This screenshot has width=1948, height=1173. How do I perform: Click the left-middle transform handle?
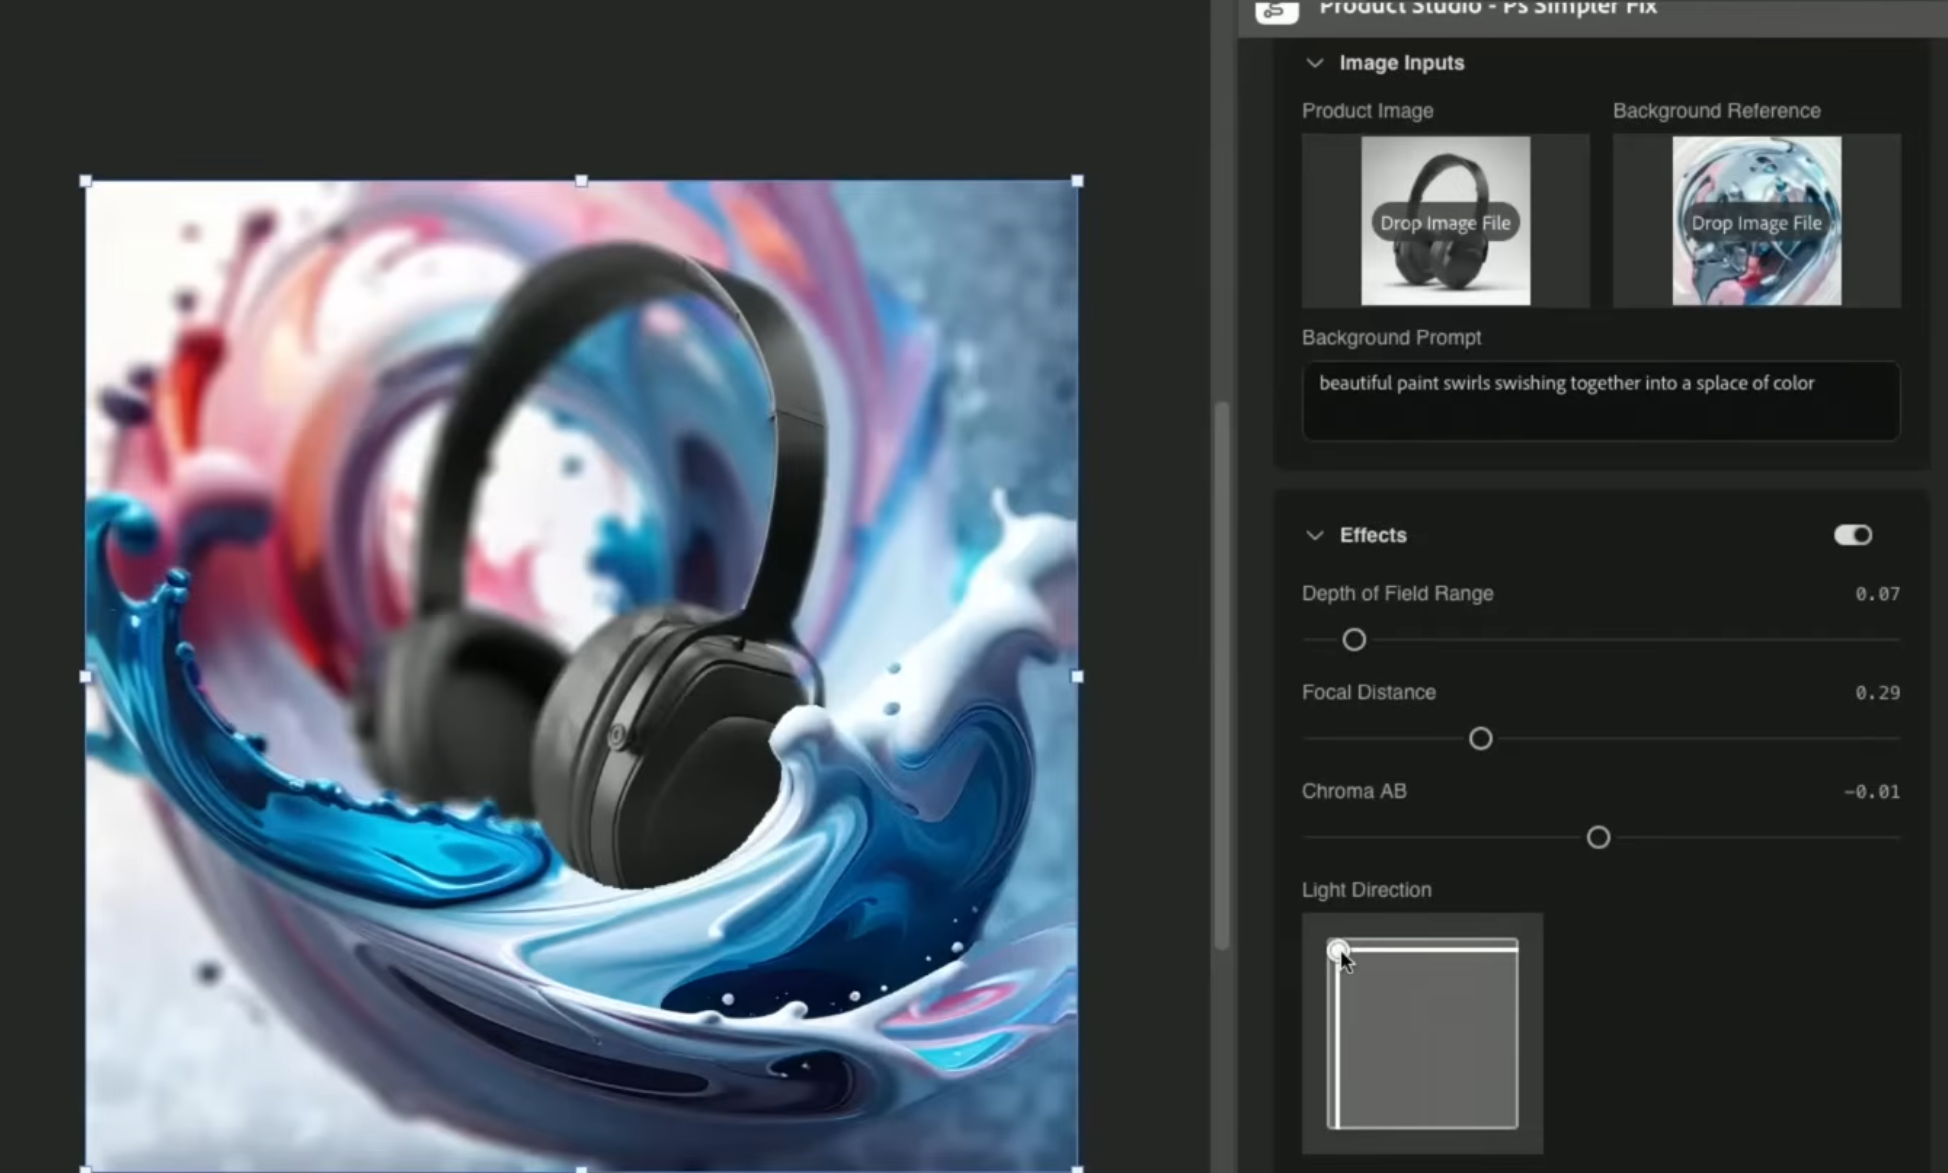pos(86,677)
